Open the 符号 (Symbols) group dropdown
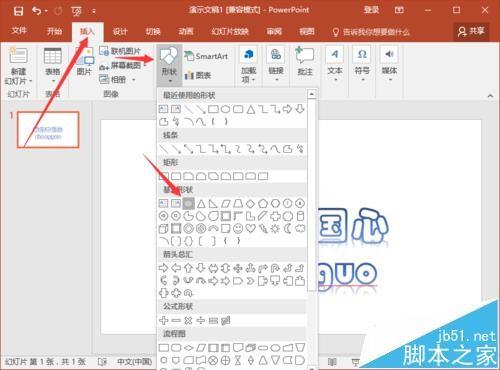The width and height of the screenshot is (500, 370). tap(362, 65)
